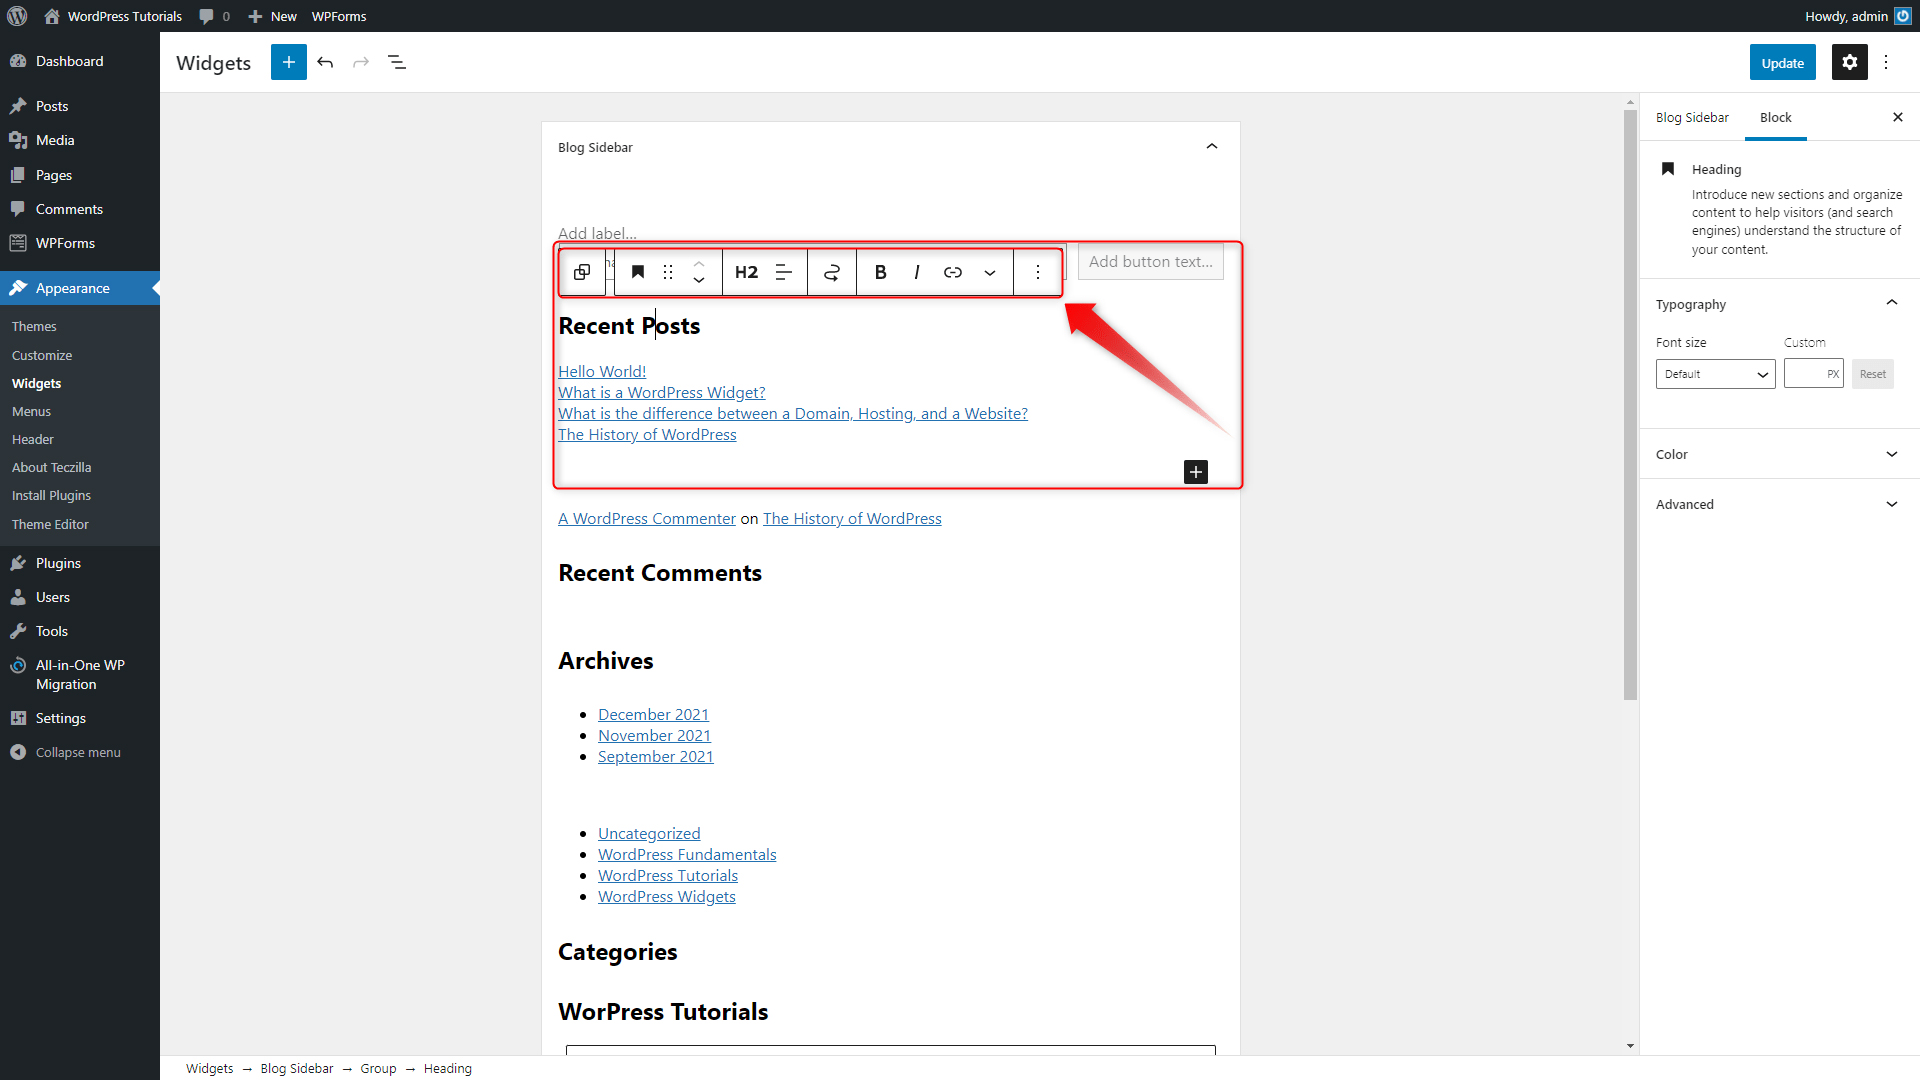Image resolution: width=1920 pixels, height=1080 pixels.
Task: Click the Update button
Action: tap(1783, 62)
